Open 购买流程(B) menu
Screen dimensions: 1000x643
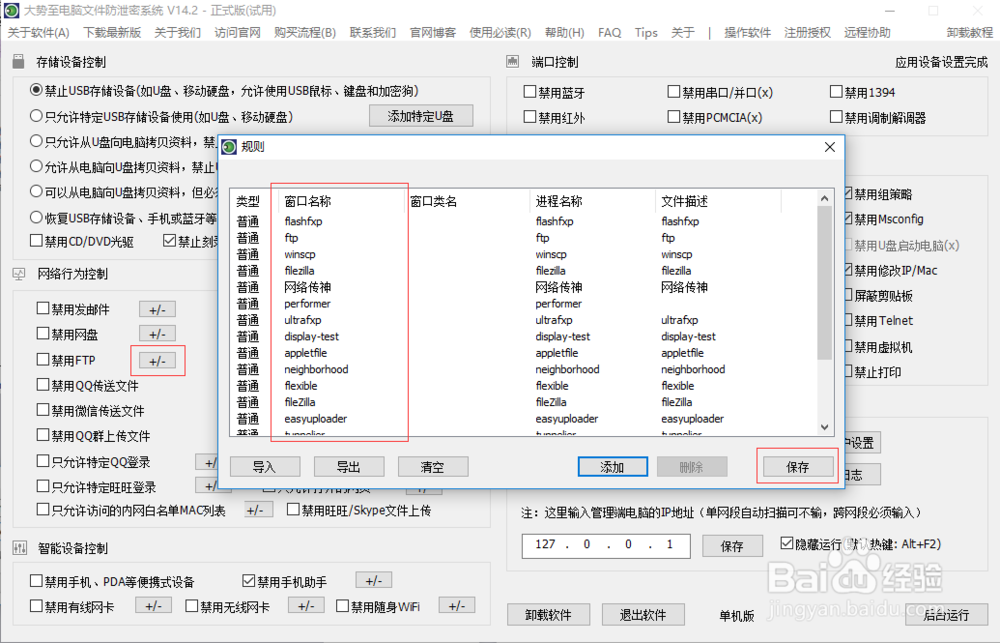click(x=305, y=33)
